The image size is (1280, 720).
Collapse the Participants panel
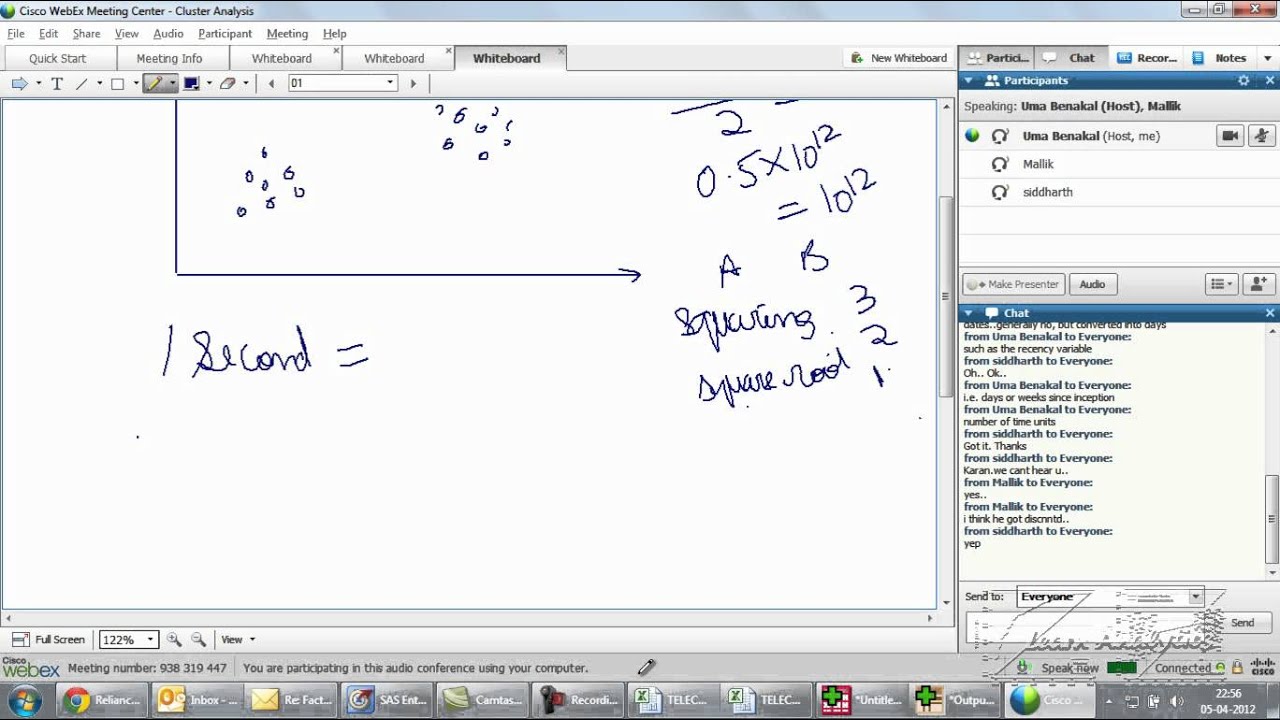click(x=968, y=80)
